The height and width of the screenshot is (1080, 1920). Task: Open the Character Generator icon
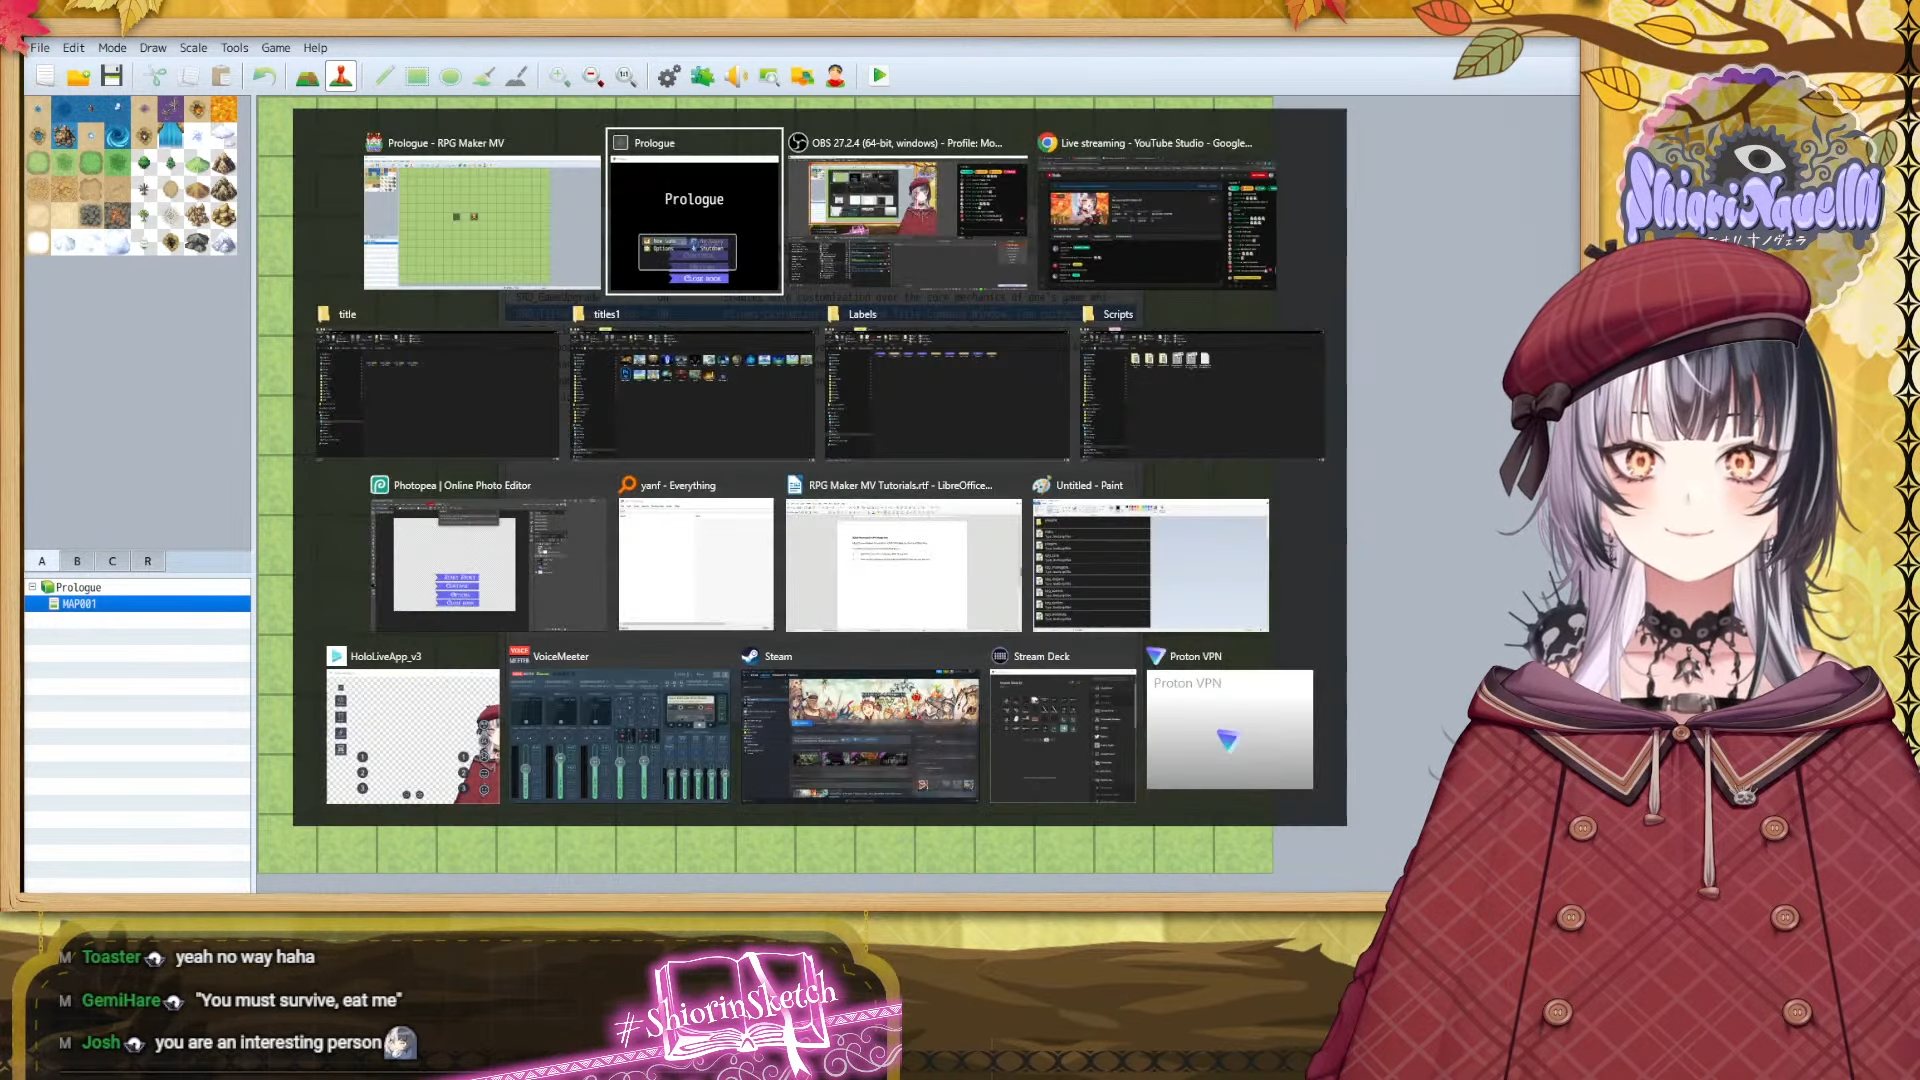point(836,76)
